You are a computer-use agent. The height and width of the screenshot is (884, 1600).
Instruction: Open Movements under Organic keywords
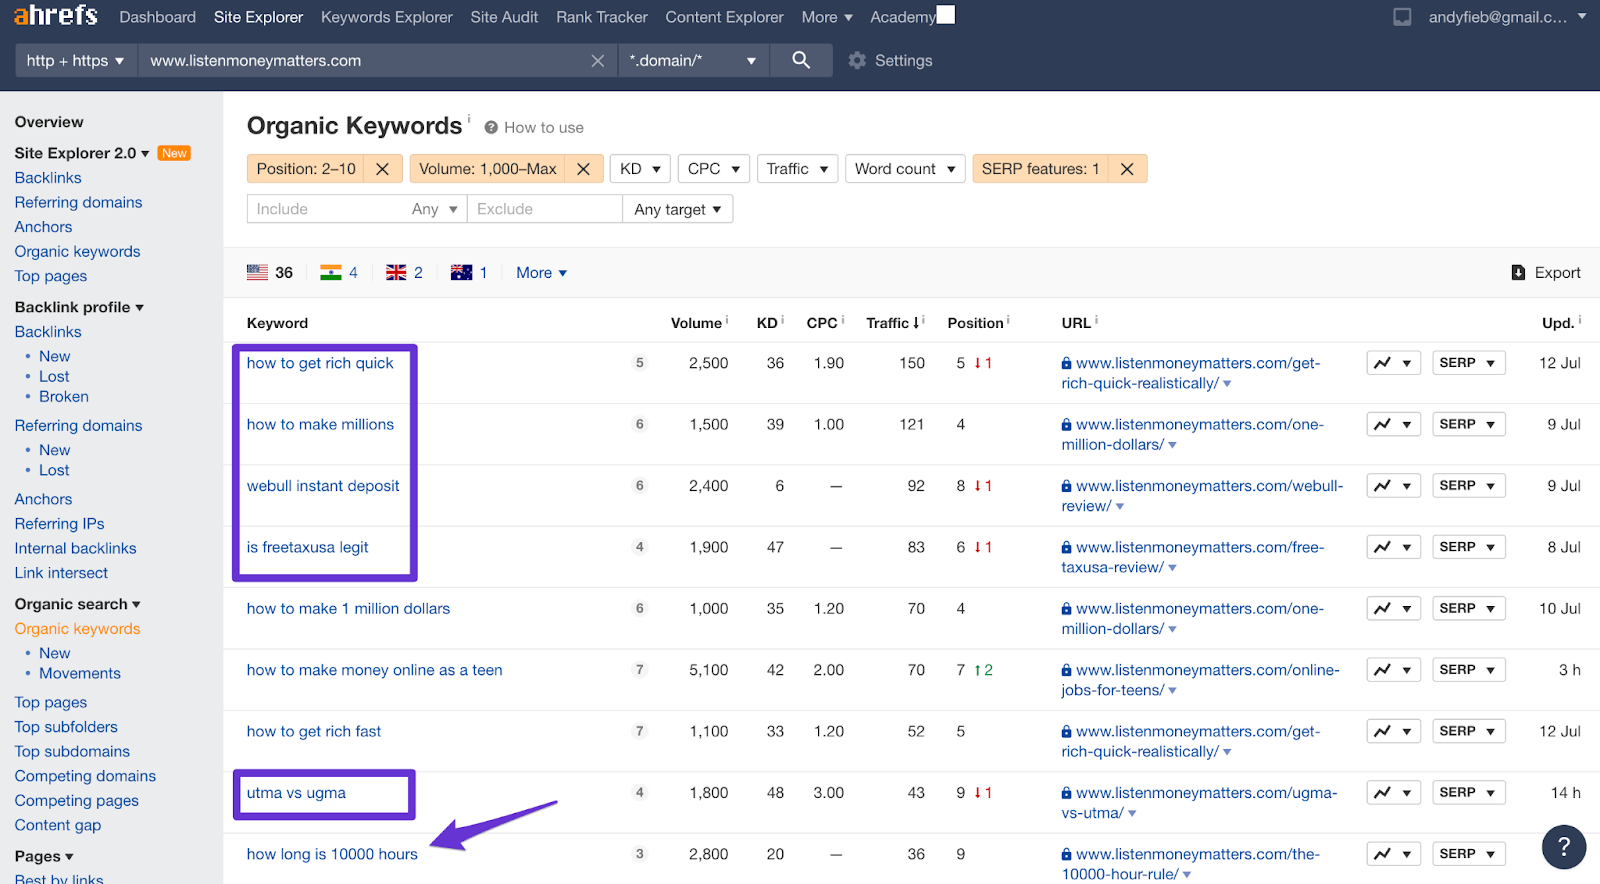(x=80, y=674)
